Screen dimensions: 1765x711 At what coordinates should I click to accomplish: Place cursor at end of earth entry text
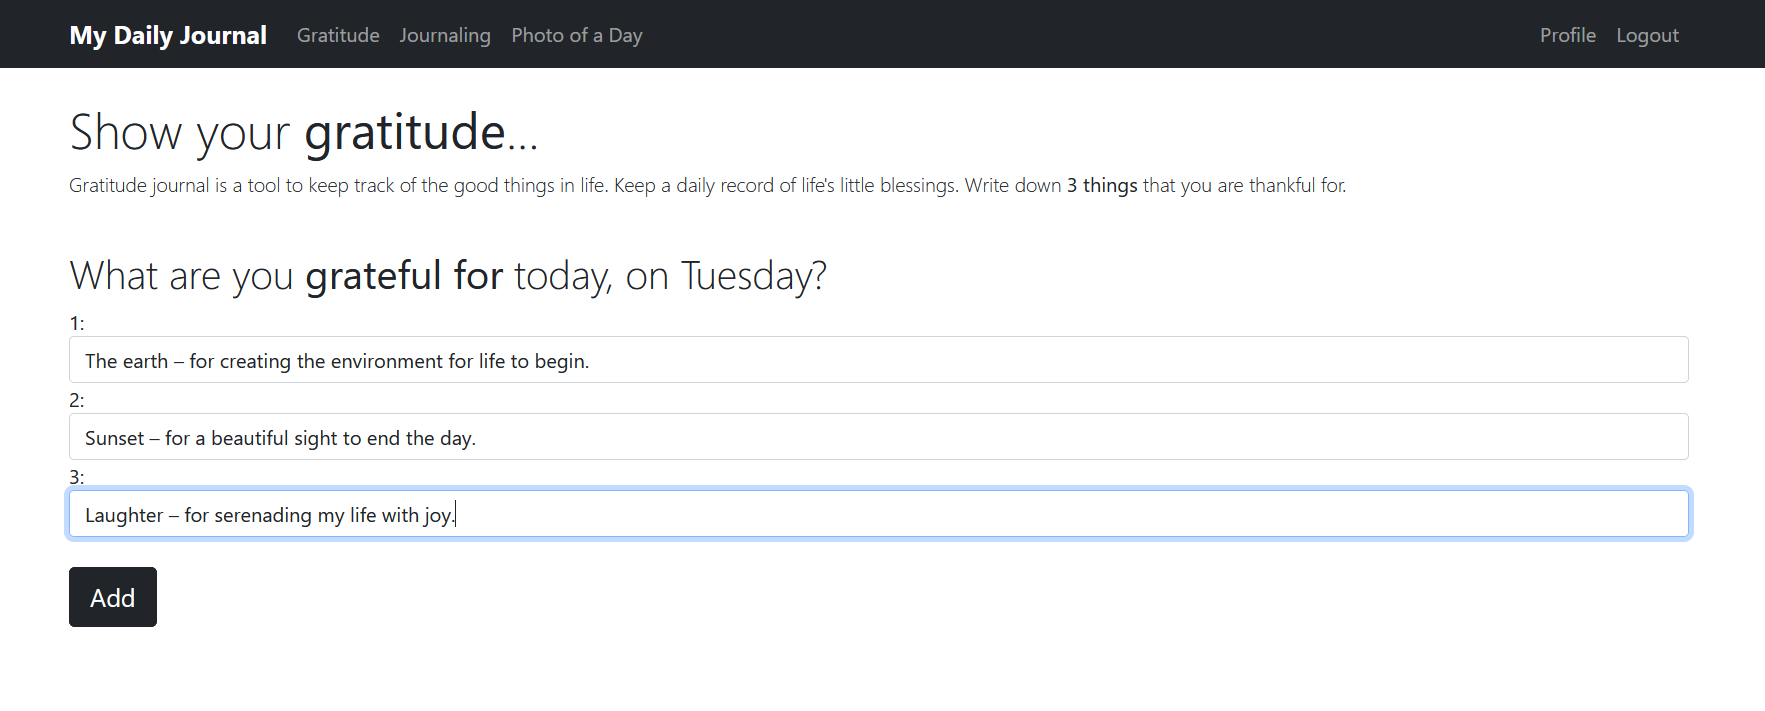click(x=588, y=360)
